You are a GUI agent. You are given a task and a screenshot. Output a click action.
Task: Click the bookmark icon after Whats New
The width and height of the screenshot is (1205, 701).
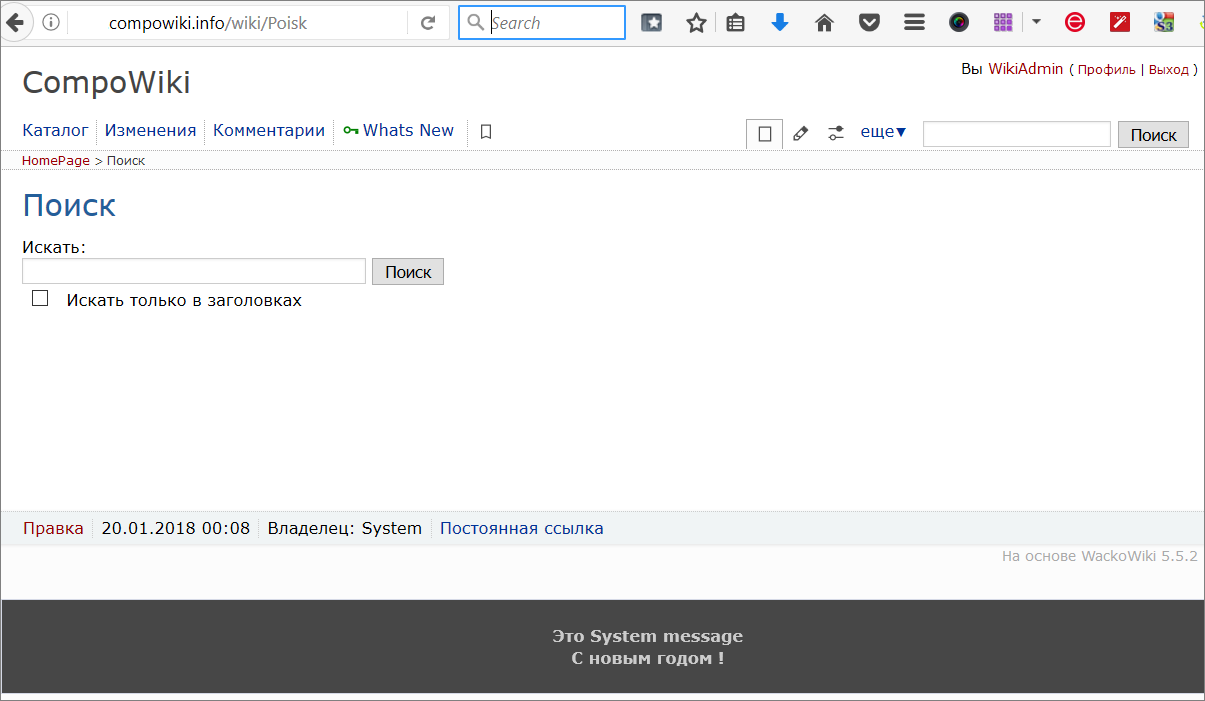[486, 131]
